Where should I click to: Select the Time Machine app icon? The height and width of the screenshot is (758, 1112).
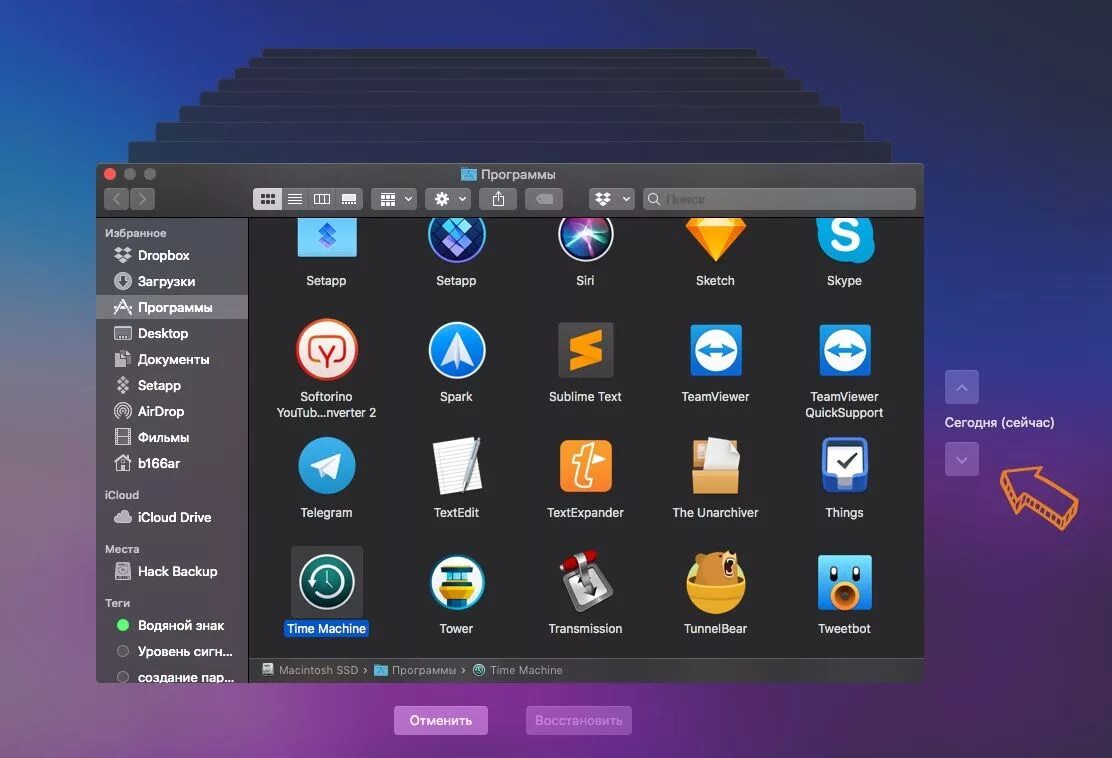pos(326,582)
